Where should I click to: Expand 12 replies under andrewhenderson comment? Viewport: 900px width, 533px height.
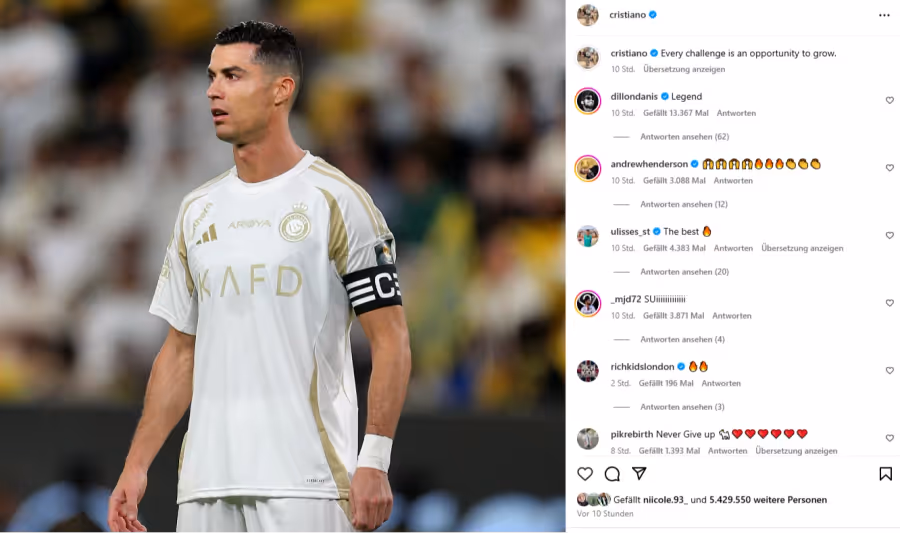[x=684, y=204]
